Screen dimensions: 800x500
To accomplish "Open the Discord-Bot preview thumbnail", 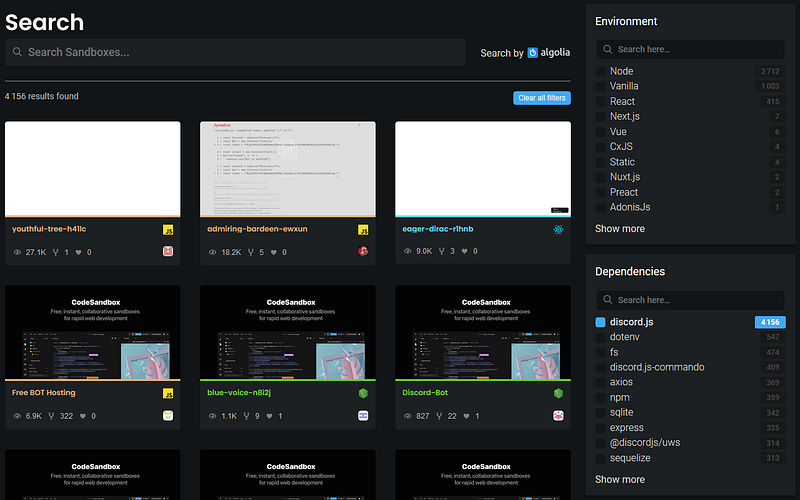I will pos(483,333).
